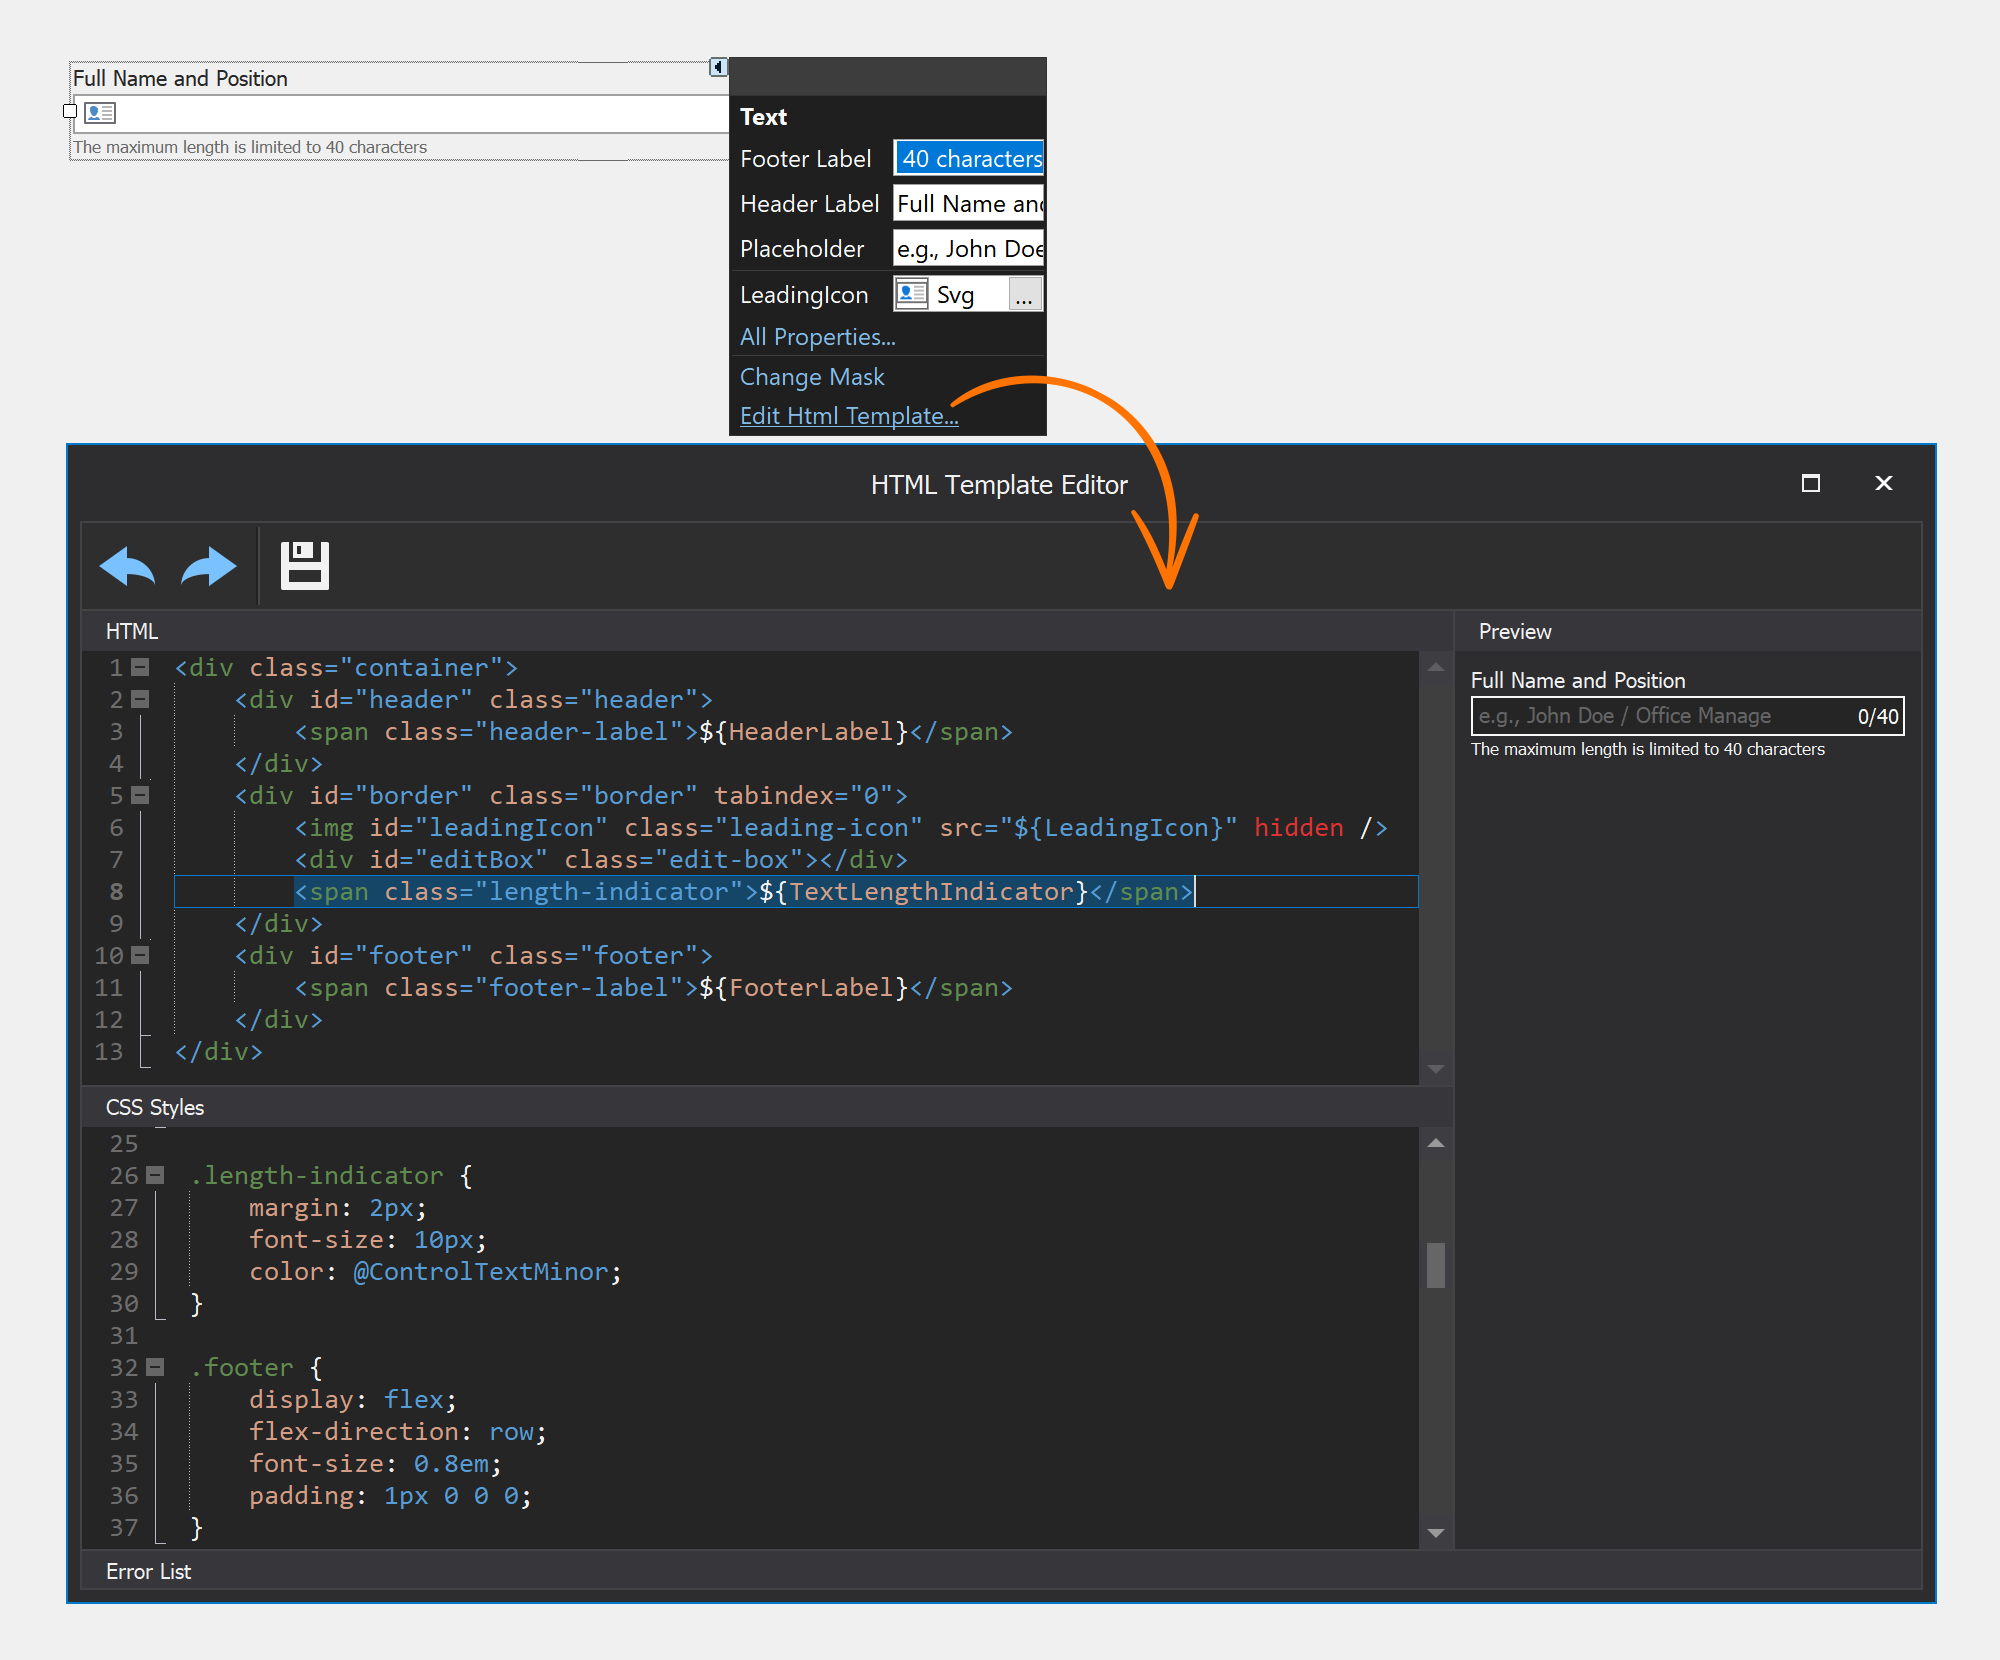The image size is (2000, 1660).
Task: Click the Undo arrow in editor toolbar
Action: (x=127, y=566)
